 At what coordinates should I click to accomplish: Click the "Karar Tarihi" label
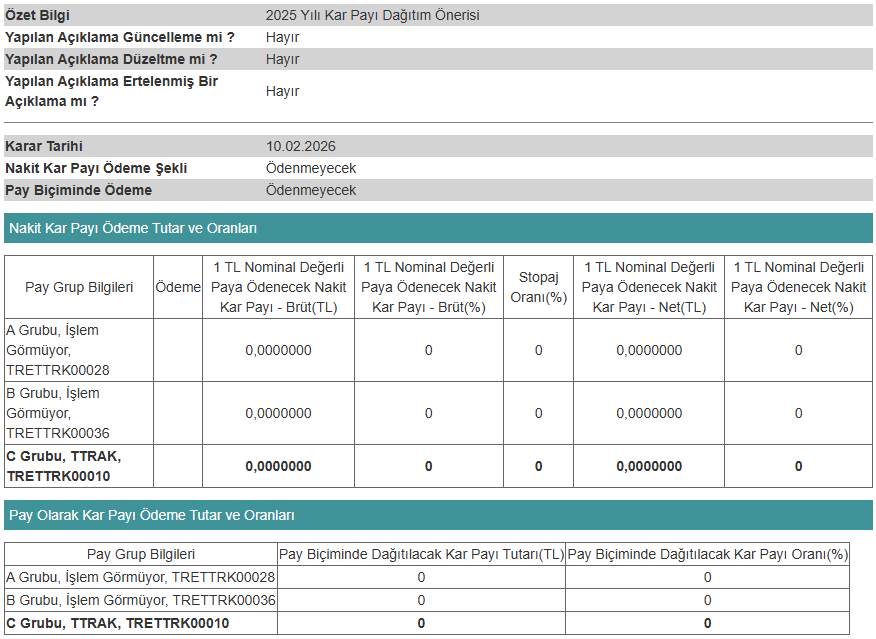44,146
